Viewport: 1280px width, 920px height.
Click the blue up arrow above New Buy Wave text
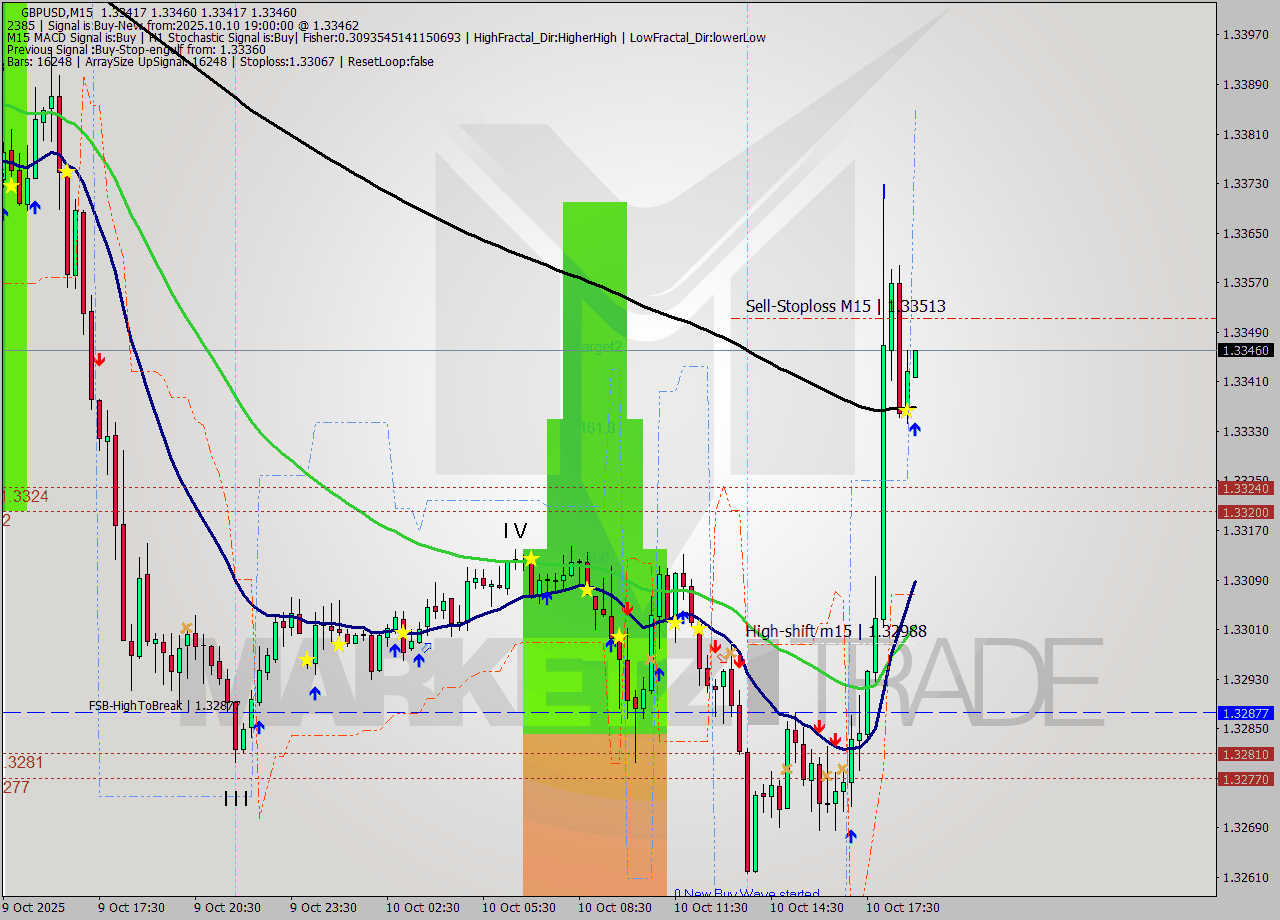click(x=851, y=836)
